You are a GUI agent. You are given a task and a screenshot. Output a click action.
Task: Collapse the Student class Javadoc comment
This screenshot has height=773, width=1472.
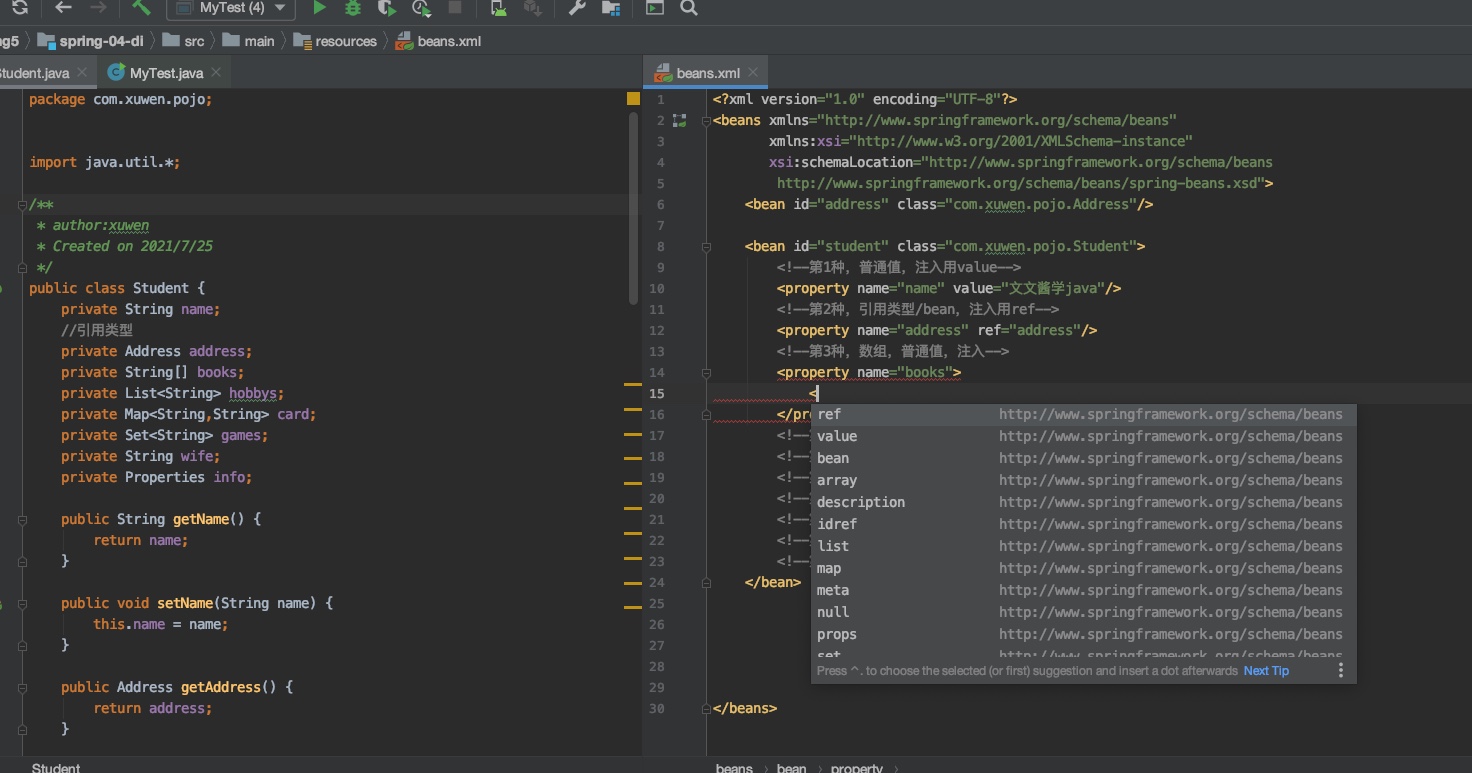pyautogui.click(x=22, y=205)
